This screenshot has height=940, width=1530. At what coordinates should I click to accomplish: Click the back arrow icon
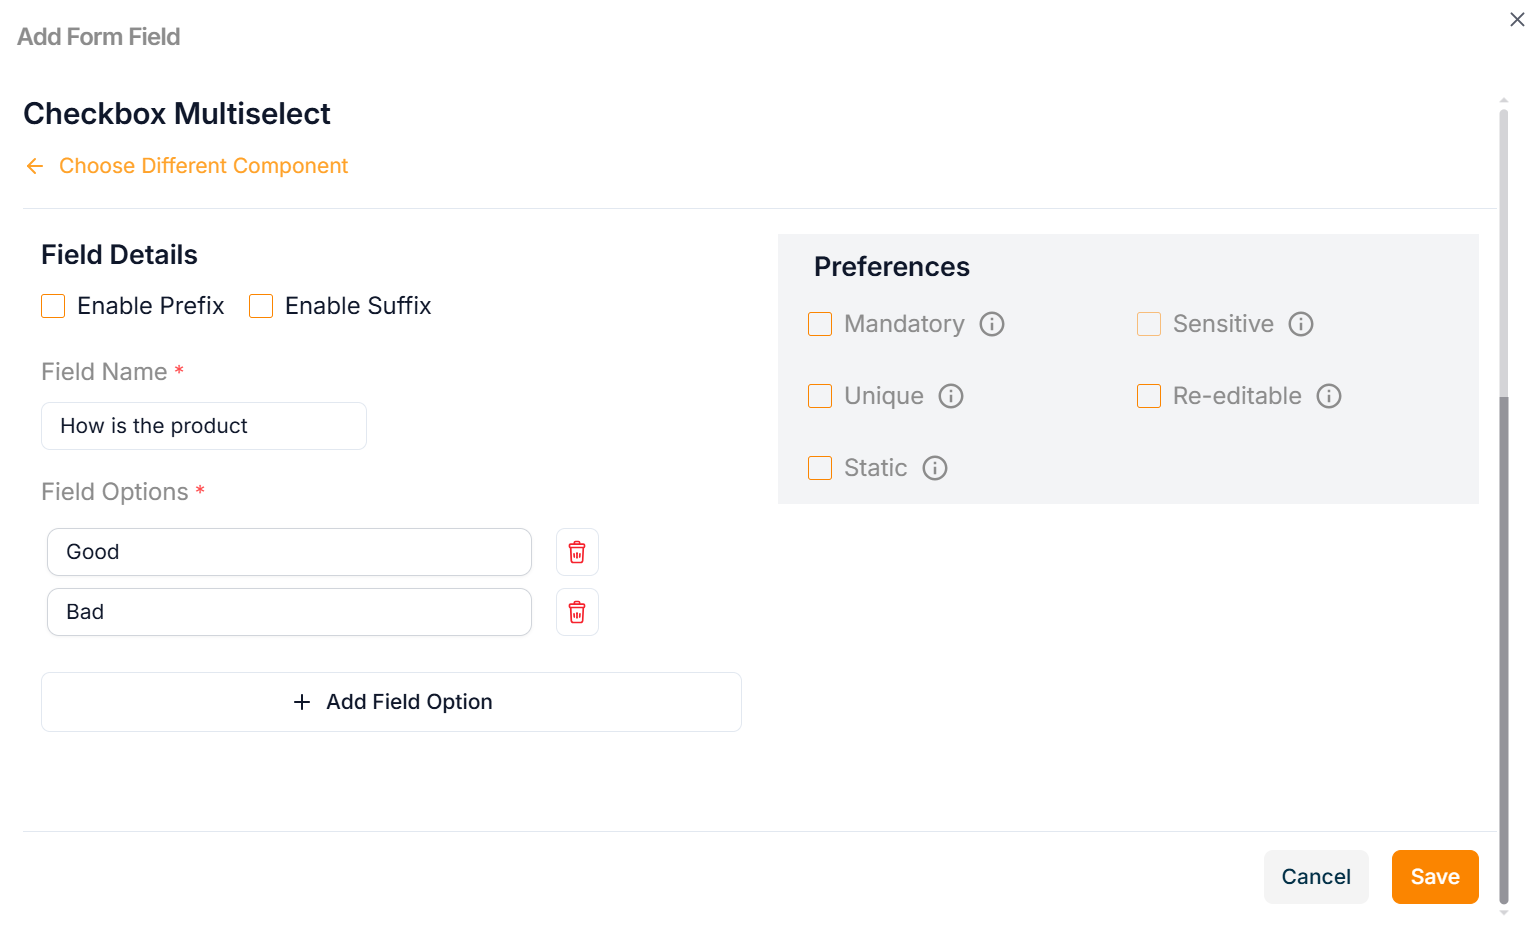point(35,166)
